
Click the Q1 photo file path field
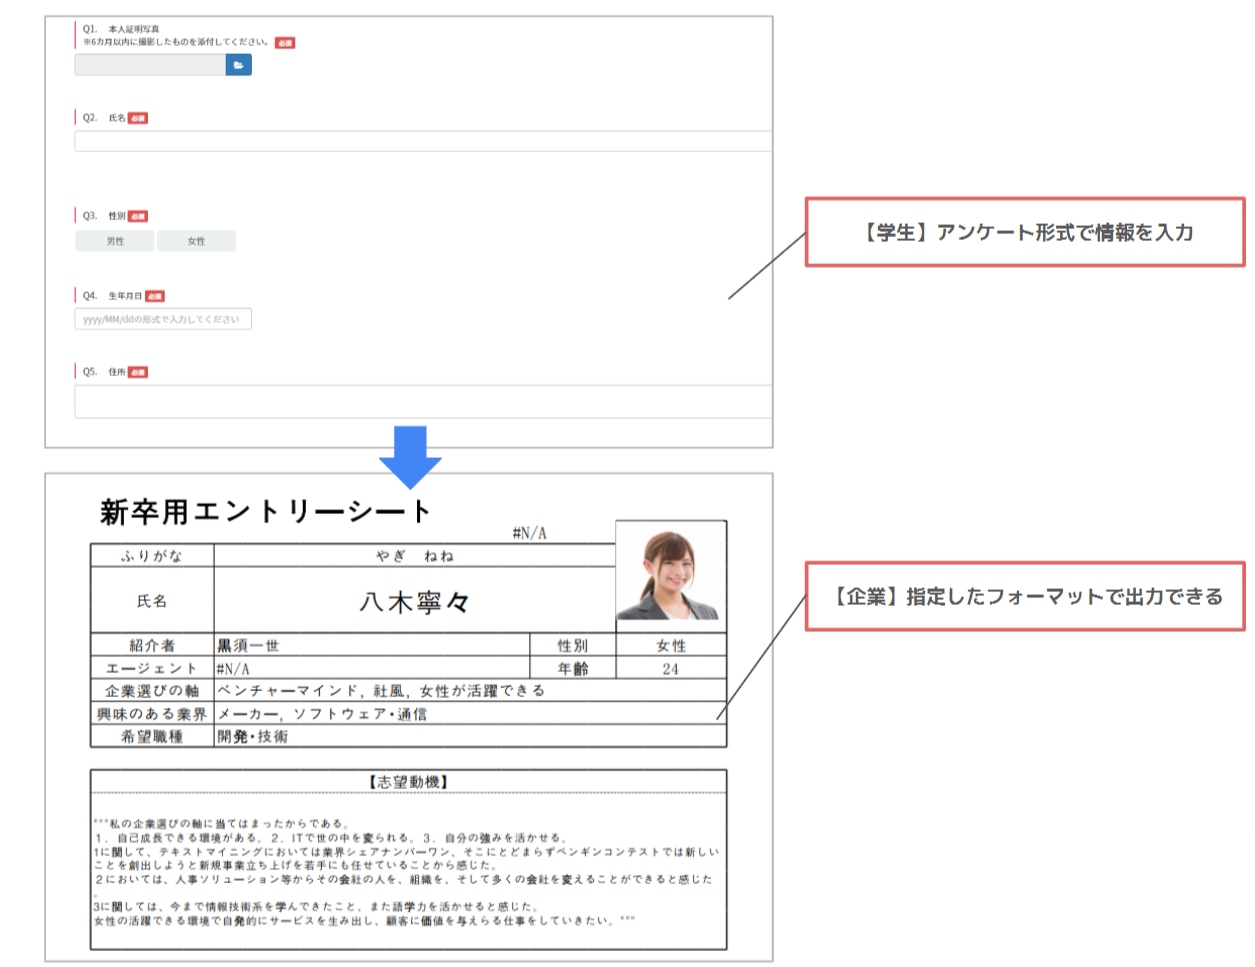click(x=149, y=65)
